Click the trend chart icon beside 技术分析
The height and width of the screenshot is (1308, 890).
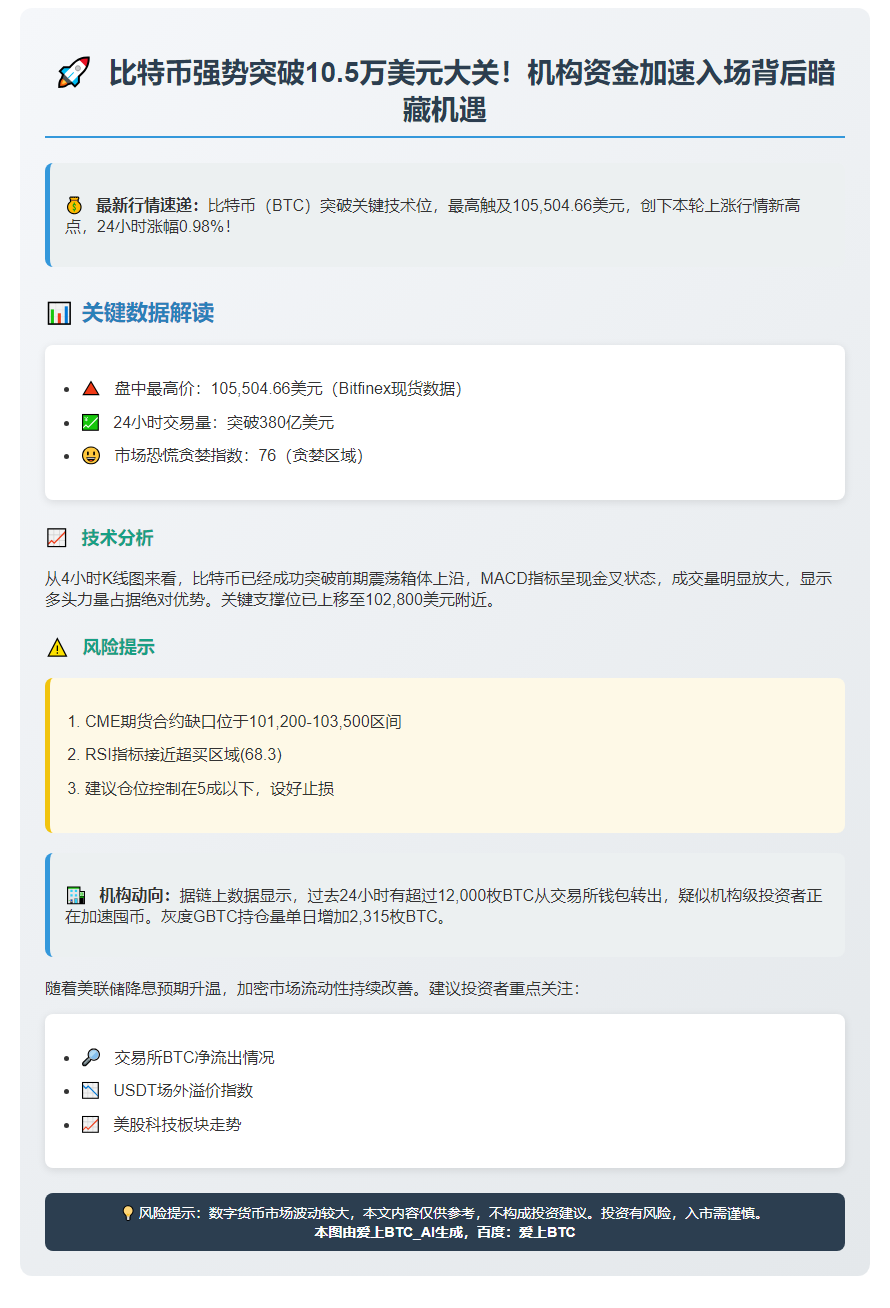[x=57, y=538]
